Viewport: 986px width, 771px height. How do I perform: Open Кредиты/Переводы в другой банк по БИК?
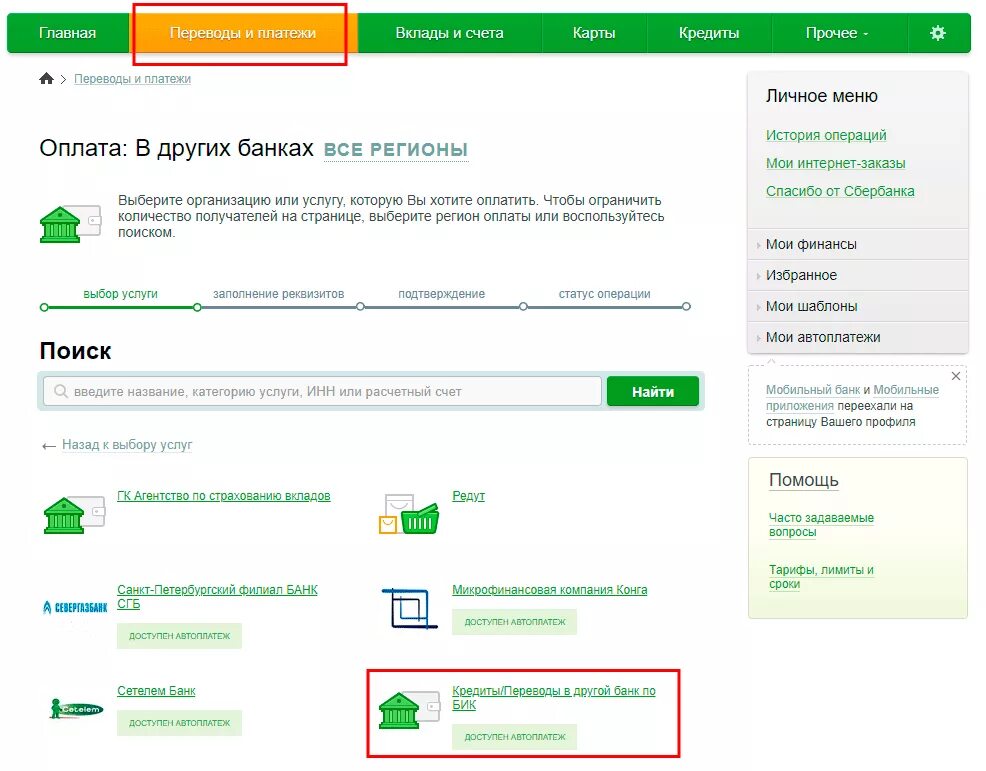click(553, 697)
